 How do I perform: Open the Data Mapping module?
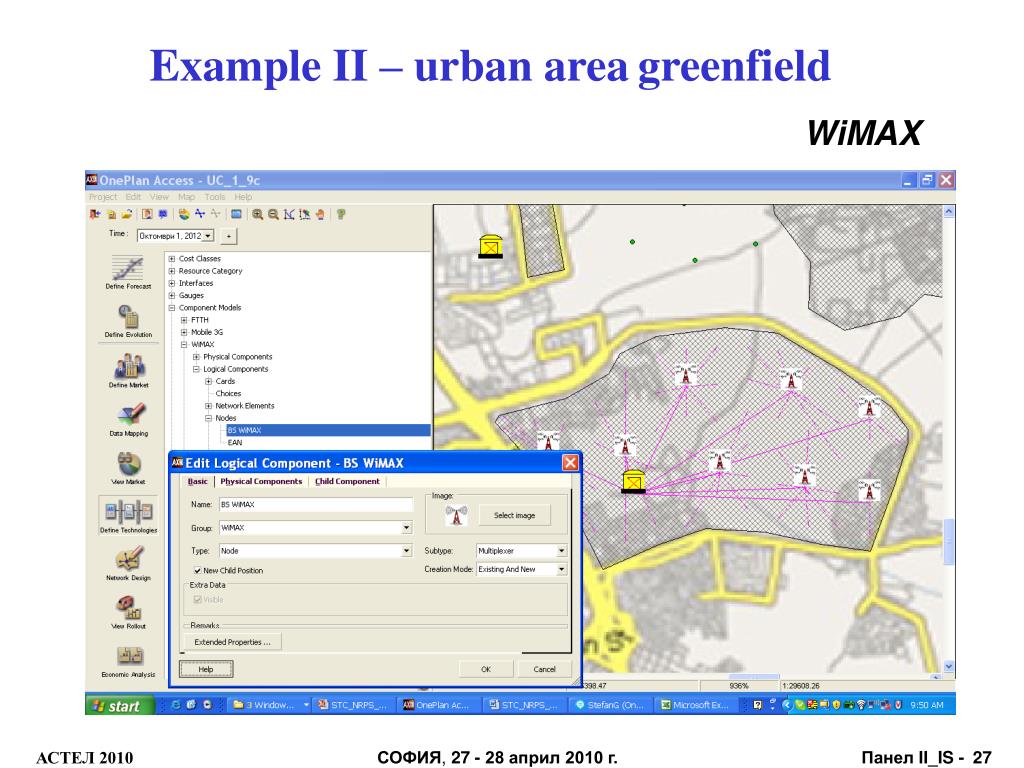(x=129, y=419)
